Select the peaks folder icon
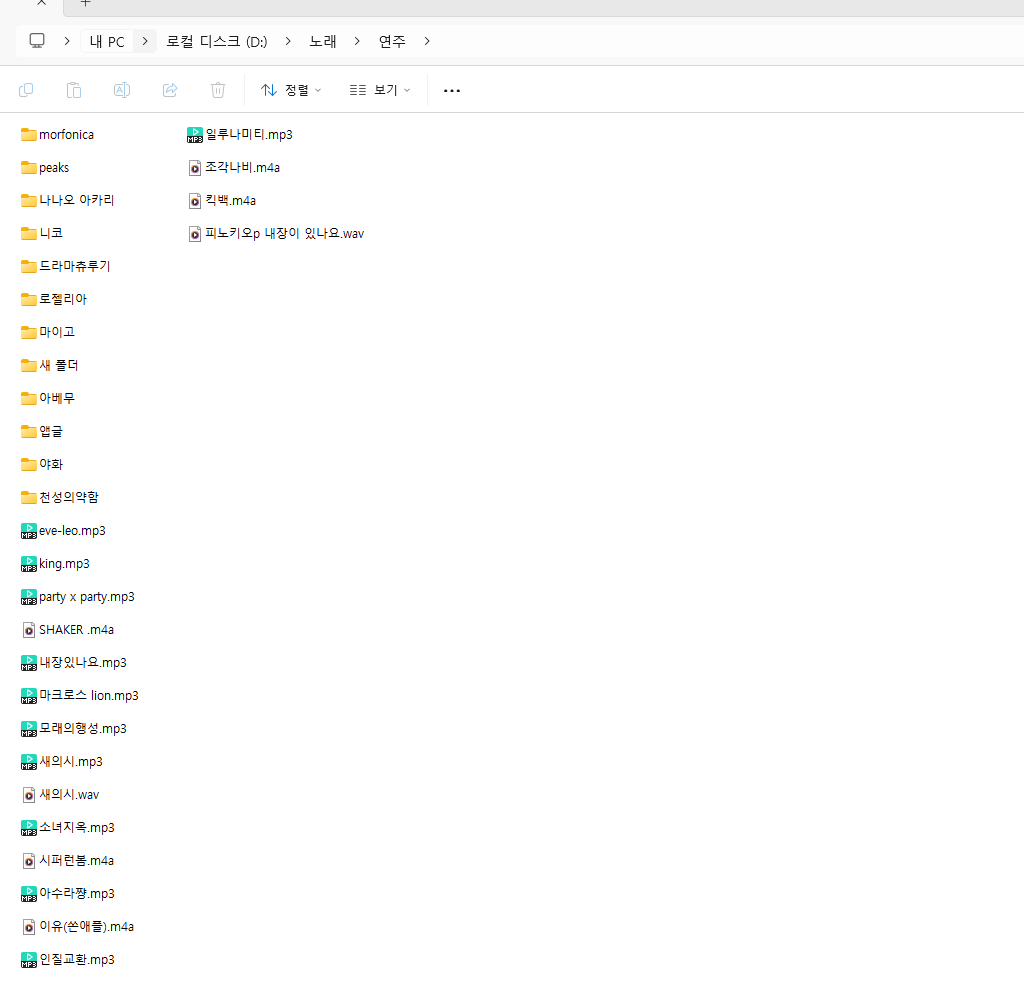Viewport: 1024px width, 985px height. (29, 168)
